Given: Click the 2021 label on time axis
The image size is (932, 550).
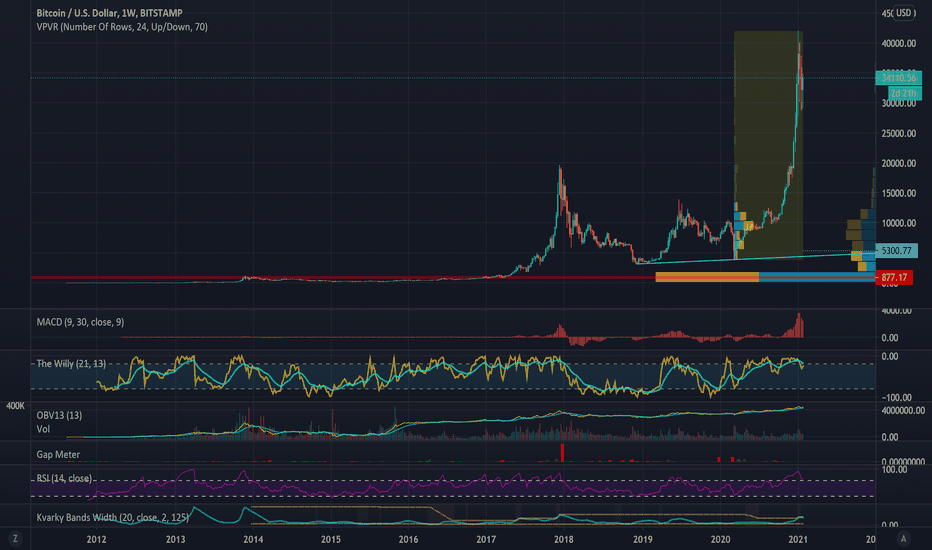Looking at the screenshot, I should [x=797, y=539].
